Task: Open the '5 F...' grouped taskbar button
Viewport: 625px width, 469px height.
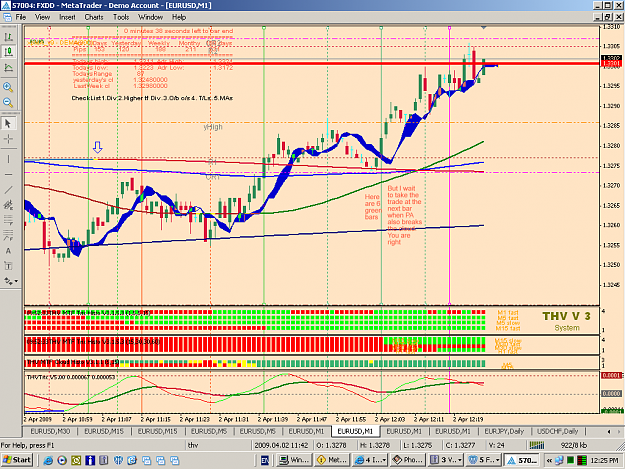Action: click(483, 460)
